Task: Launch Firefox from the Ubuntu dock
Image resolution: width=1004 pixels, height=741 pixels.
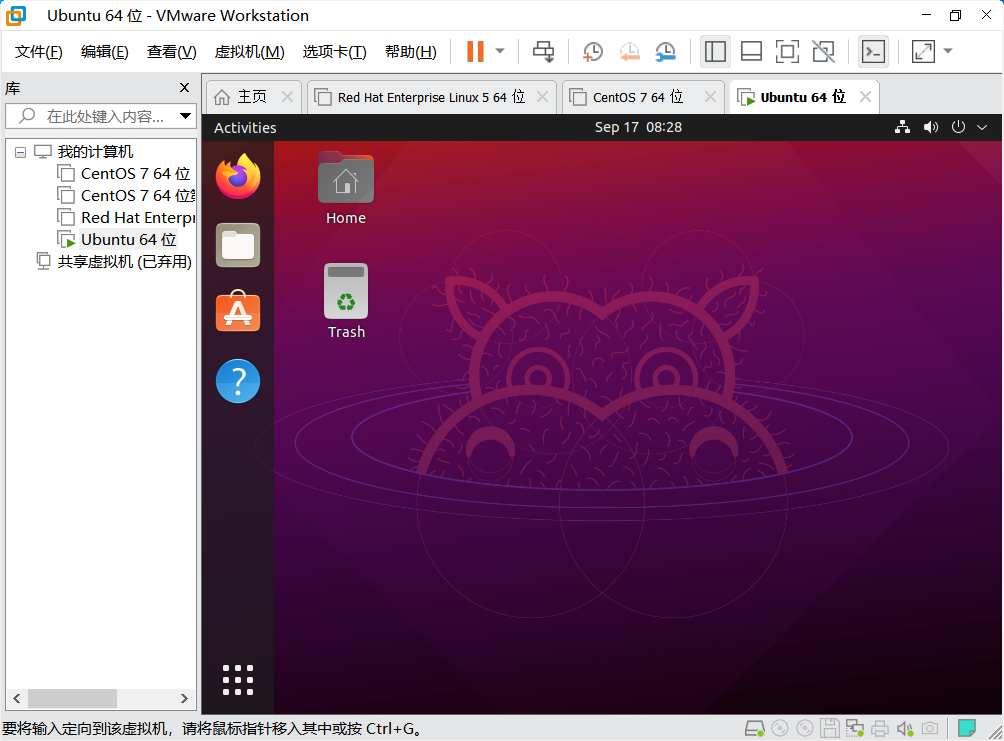Action: point(238,176)
